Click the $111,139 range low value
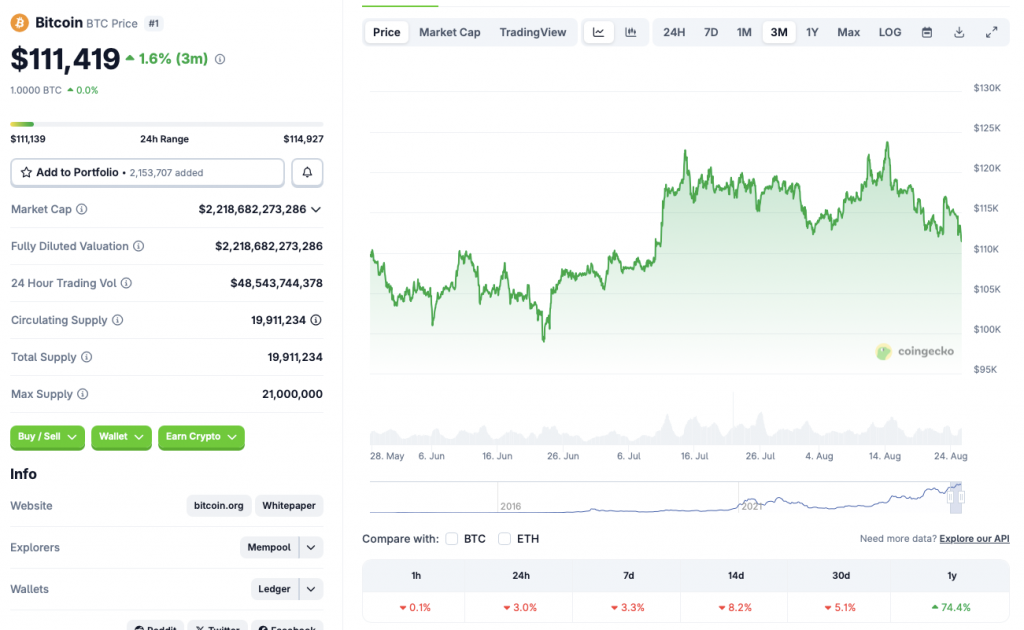The image size is (1024, 630). [28, 139]
